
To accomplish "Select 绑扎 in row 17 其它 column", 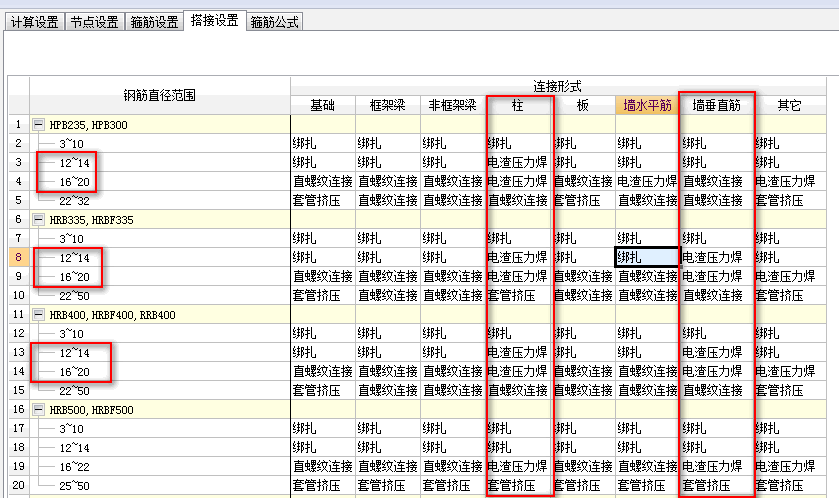I will click(790, 428).
